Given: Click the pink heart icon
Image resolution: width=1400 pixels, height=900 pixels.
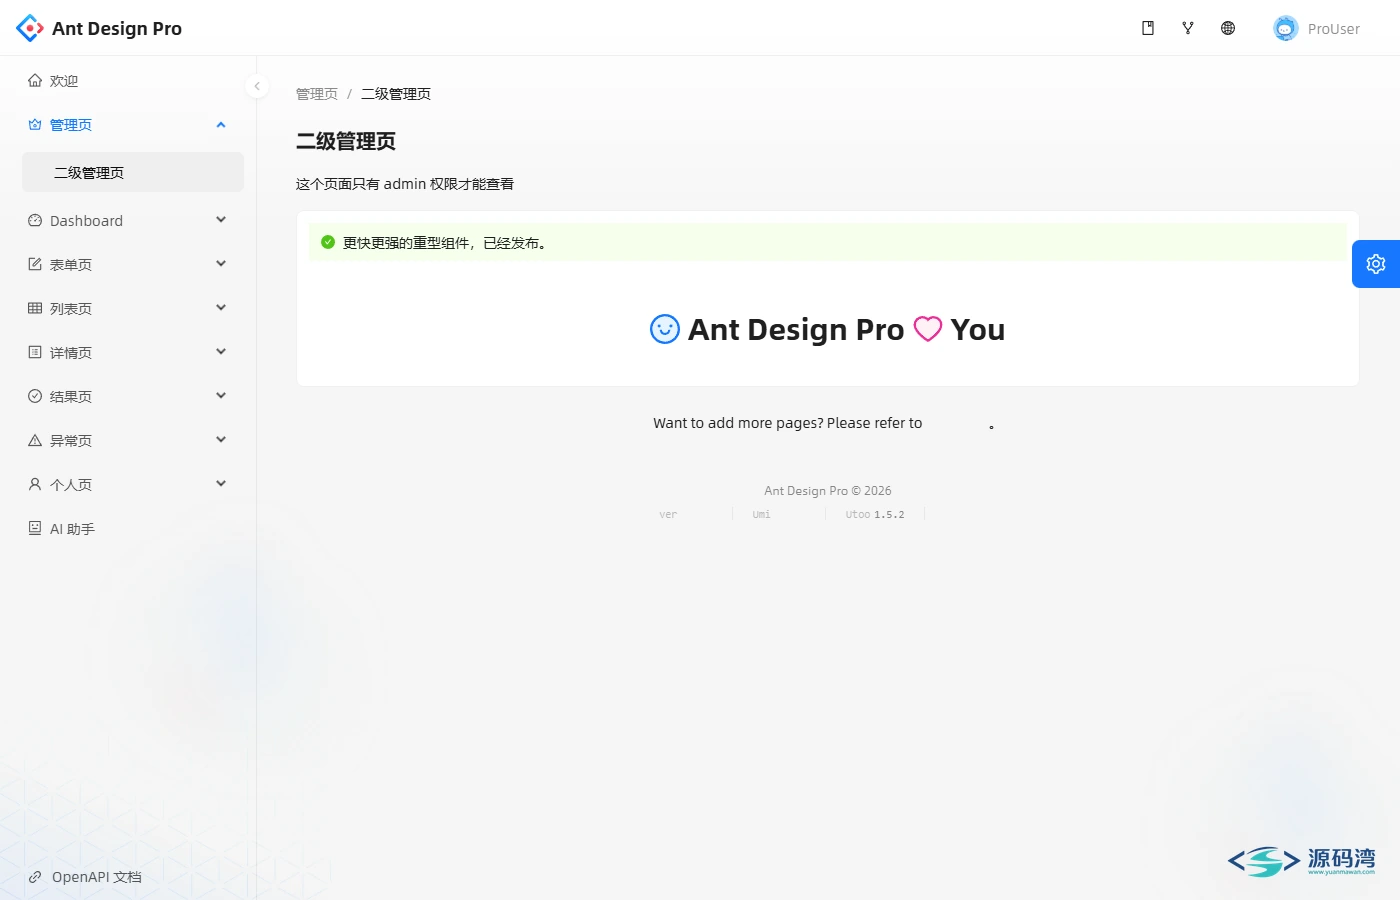Looking at the screenshot, I should pos(928,329).
